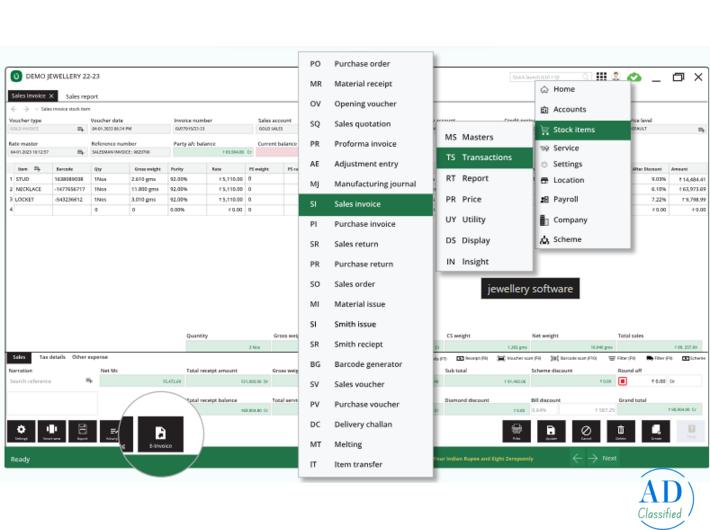The height and width of the screenshot is (530, 710).
Task: Select Scheme in main menu
Action: (583, 239)
